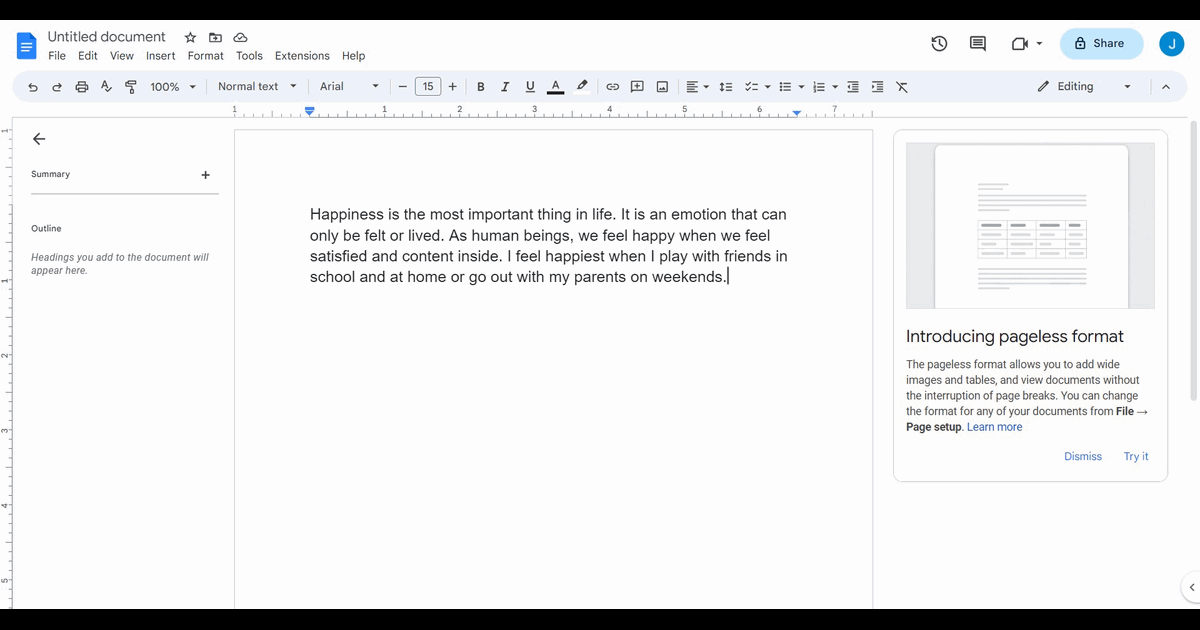Screen dimensions: 1200x630
Task: Open the account avatar J
Action: coord(1171,44)
